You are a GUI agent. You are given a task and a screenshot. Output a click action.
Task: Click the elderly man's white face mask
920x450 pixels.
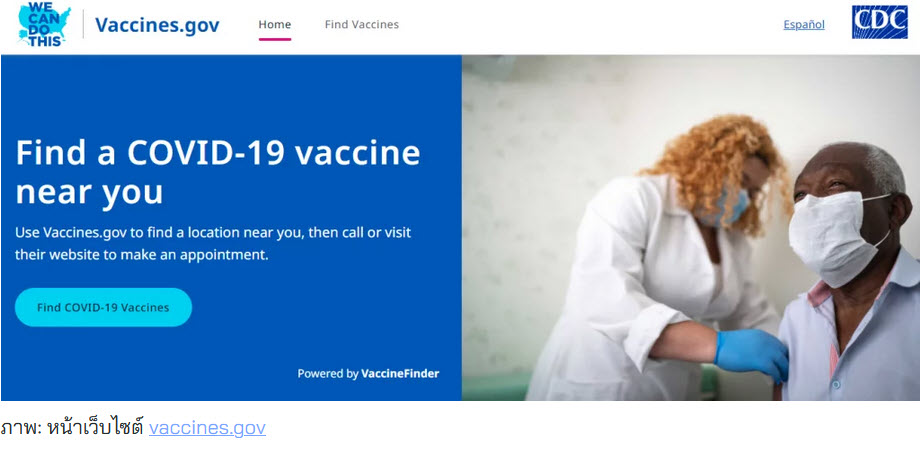(833, 236)
